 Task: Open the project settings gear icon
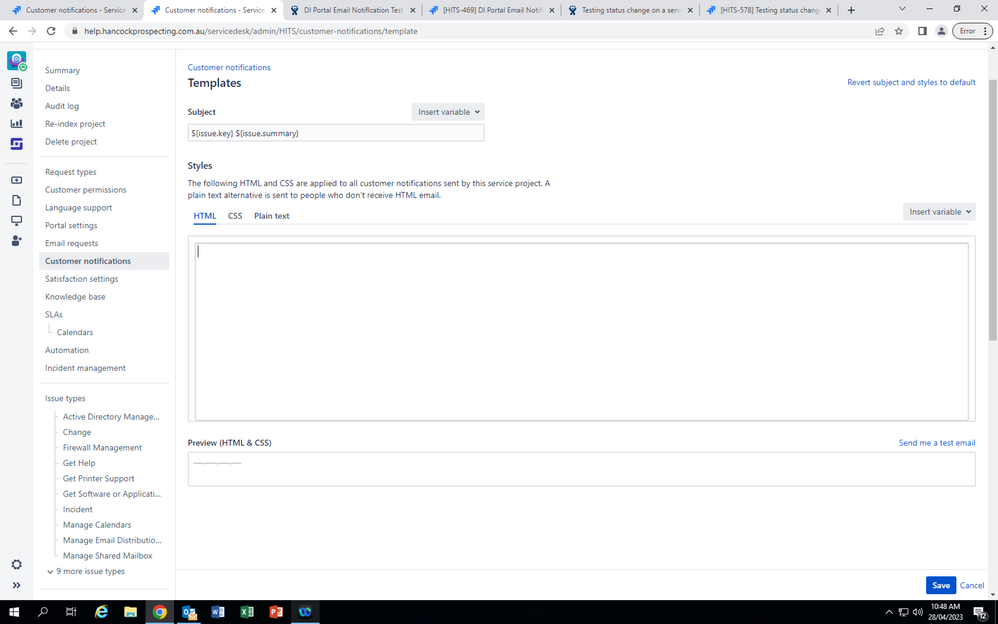click(16, 564)
